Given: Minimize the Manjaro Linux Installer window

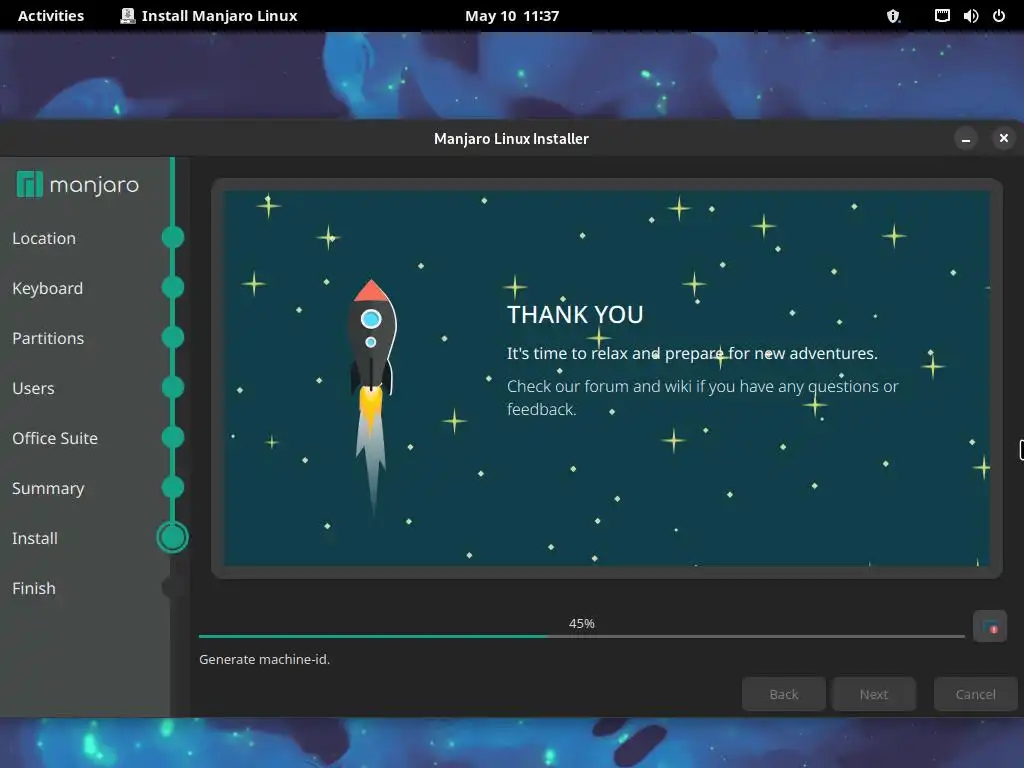Looking at the screenshot, I should [966, 138].
